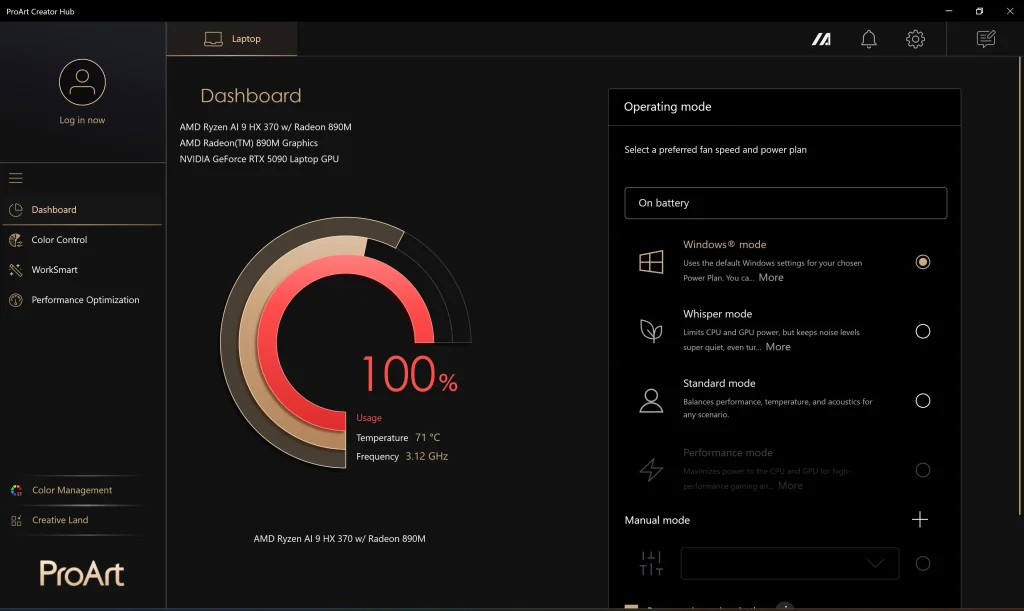Select the Standard mode radio button
1024x611 pixels.
click(922, 401)
